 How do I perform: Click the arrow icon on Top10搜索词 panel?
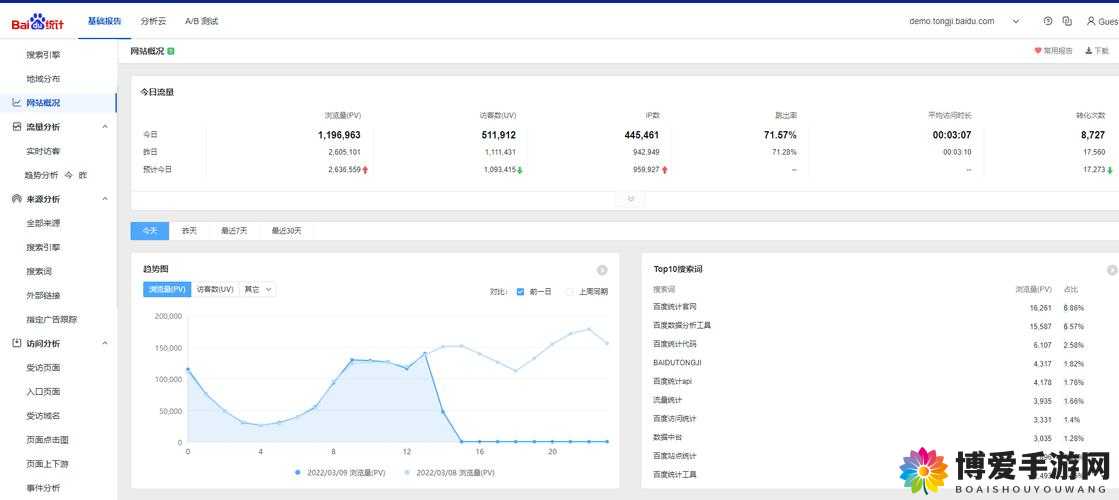1112,270
